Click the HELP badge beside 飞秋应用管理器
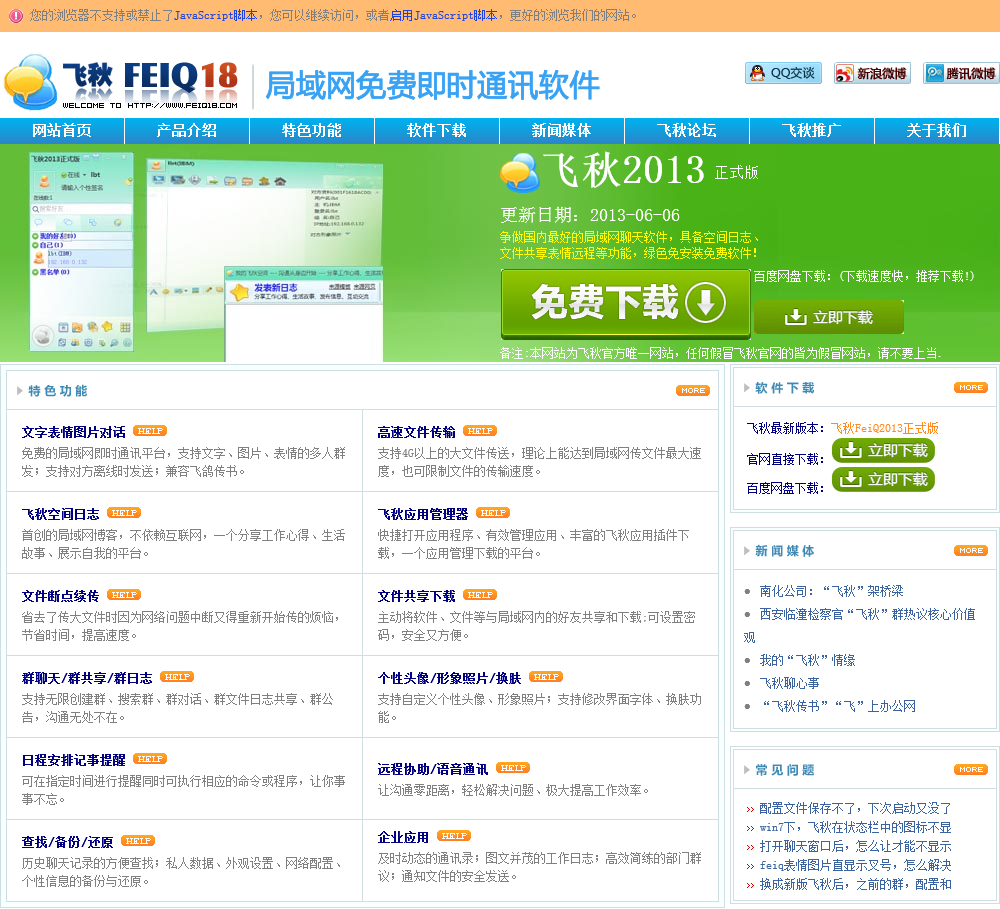This screenshot has width=1000, height=909. coord(493,513)
